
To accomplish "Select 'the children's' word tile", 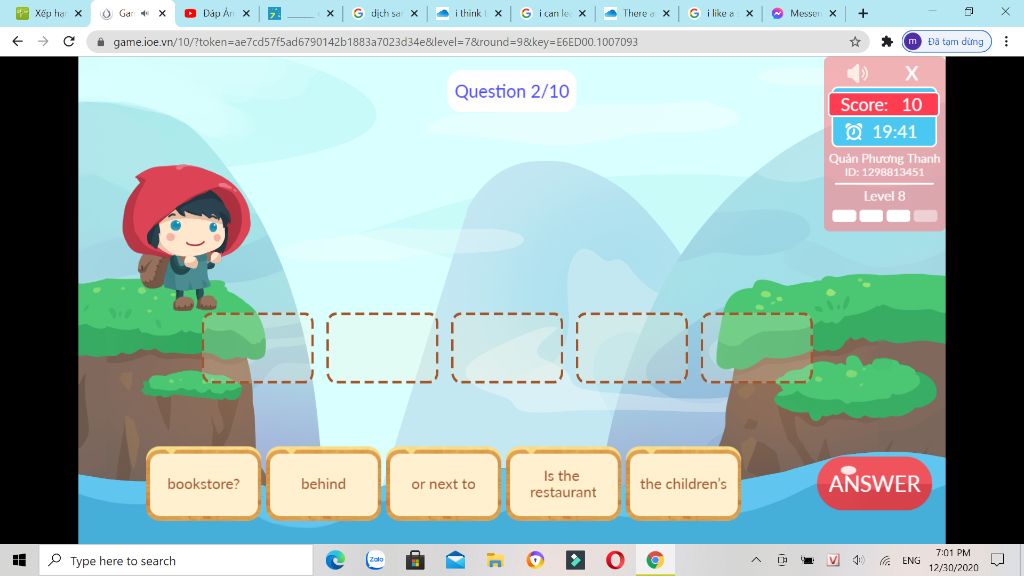I will 683,484.
